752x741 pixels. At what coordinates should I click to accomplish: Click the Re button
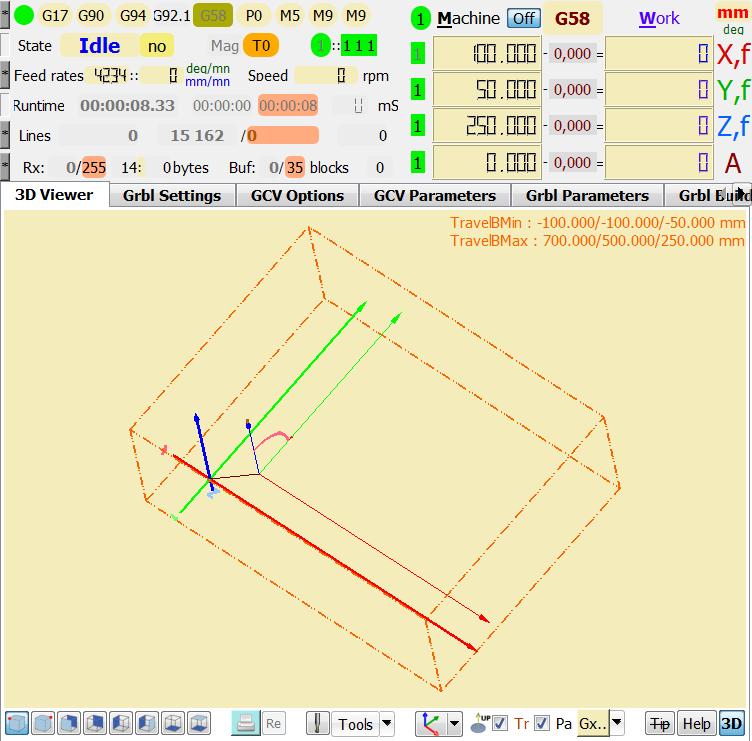pos(273,723)
